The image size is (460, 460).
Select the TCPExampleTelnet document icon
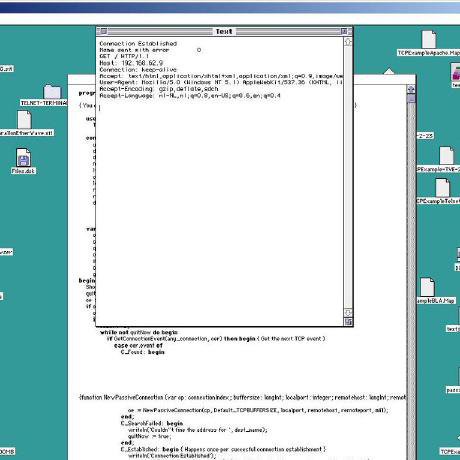442,187
